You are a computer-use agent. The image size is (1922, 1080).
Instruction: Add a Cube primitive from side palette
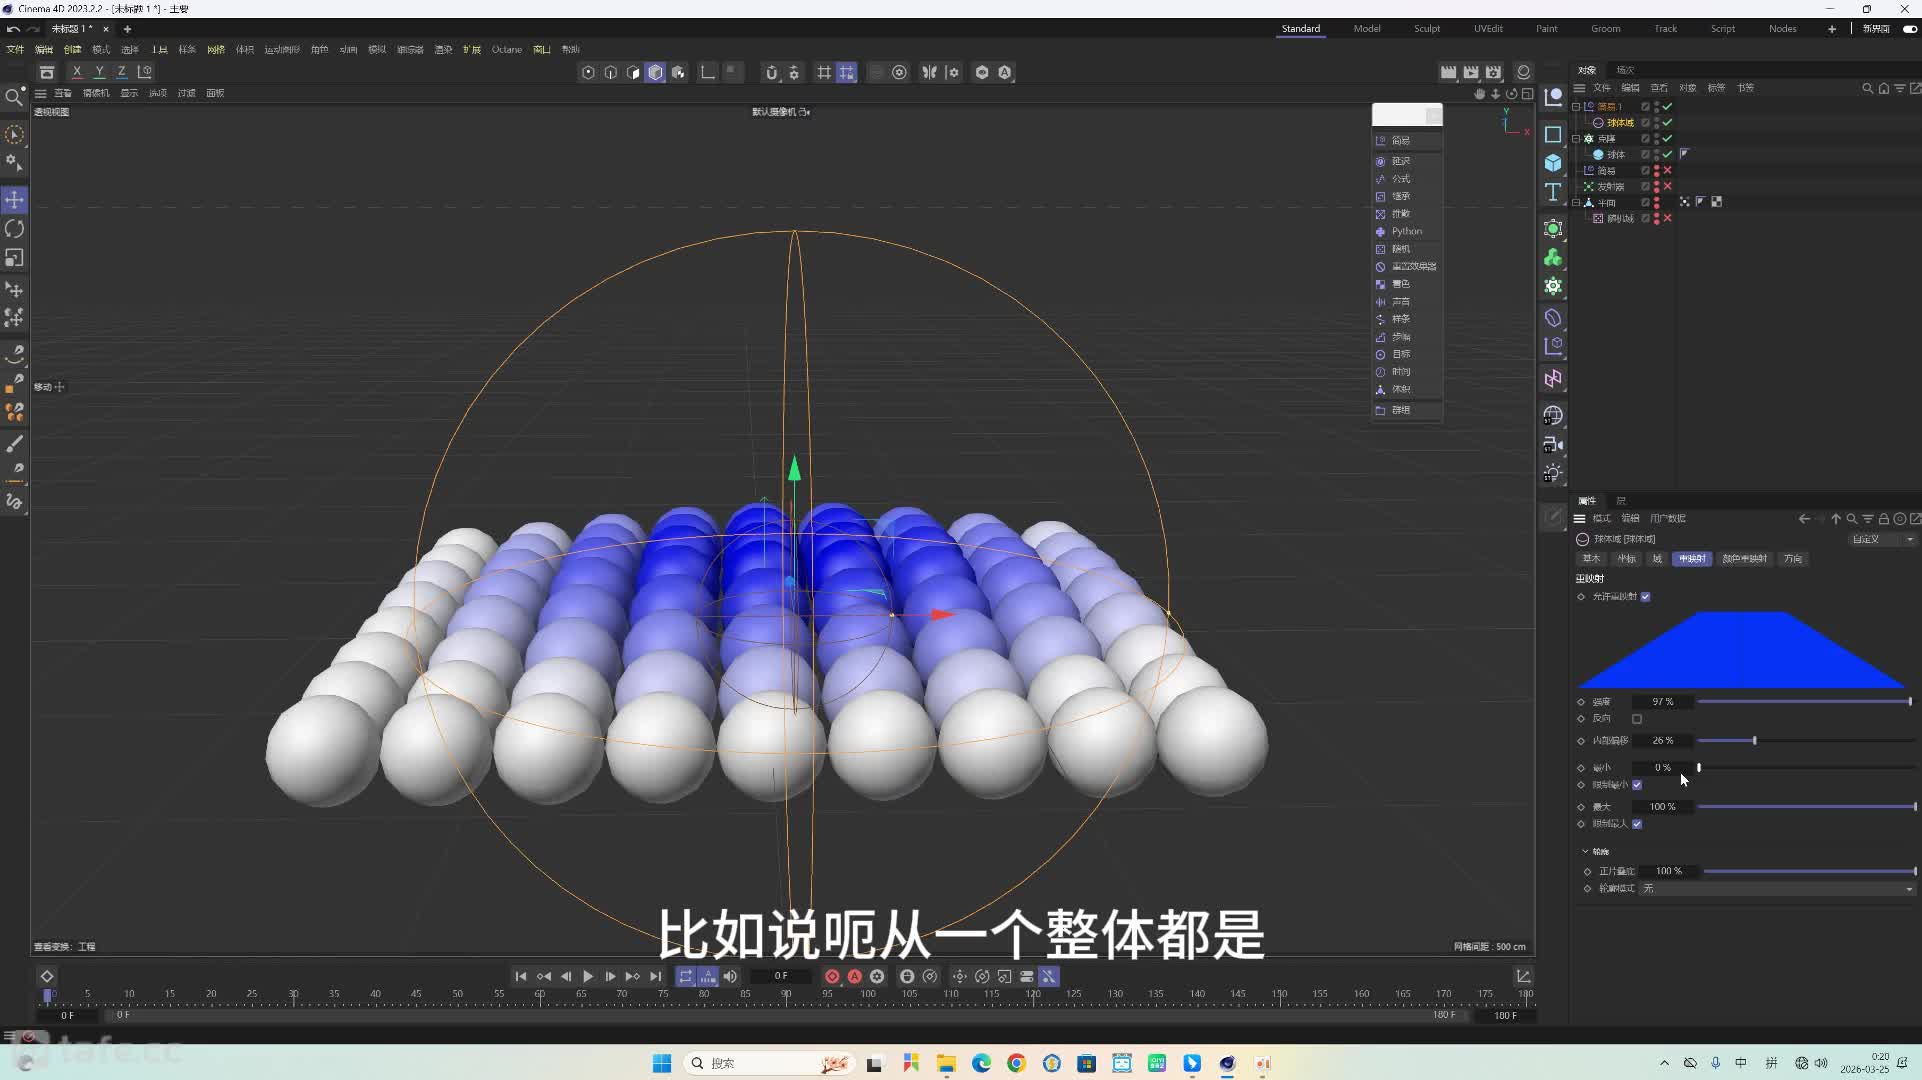[x=1553, y=163]
